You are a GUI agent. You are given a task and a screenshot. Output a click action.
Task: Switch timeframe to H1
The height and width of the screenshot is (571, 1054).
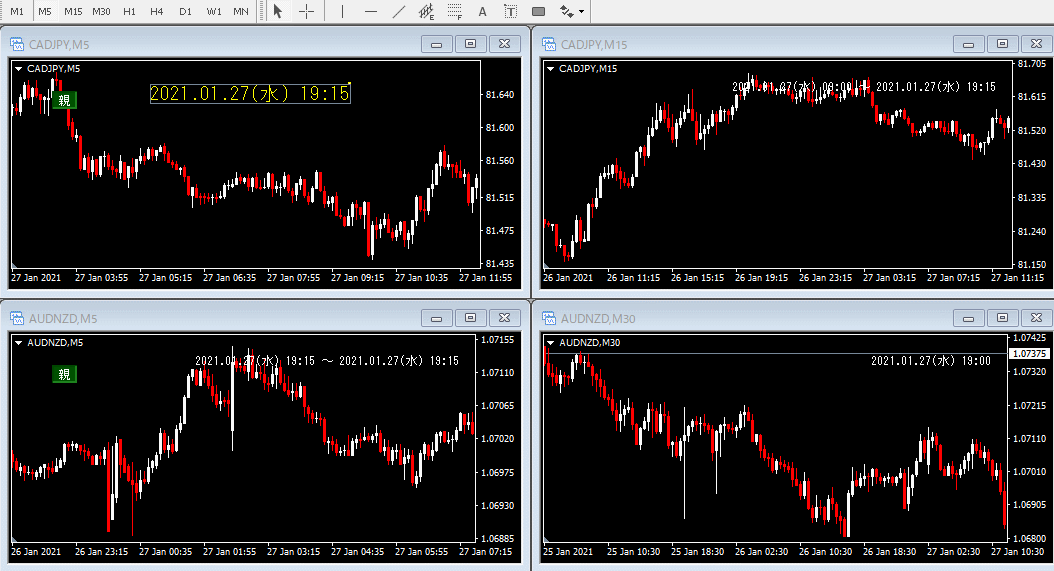pyautogui.click(x=129, y=11)
